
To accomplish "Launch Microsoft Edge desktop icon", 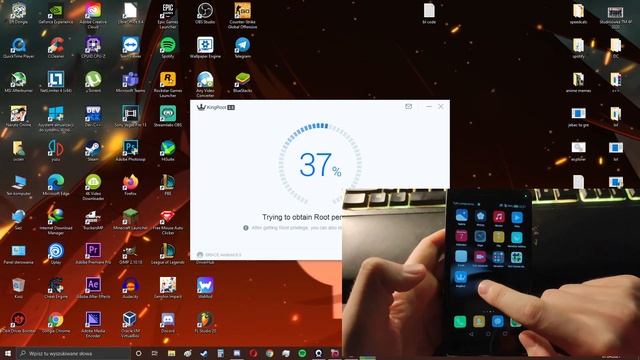I will pos(56,185).
